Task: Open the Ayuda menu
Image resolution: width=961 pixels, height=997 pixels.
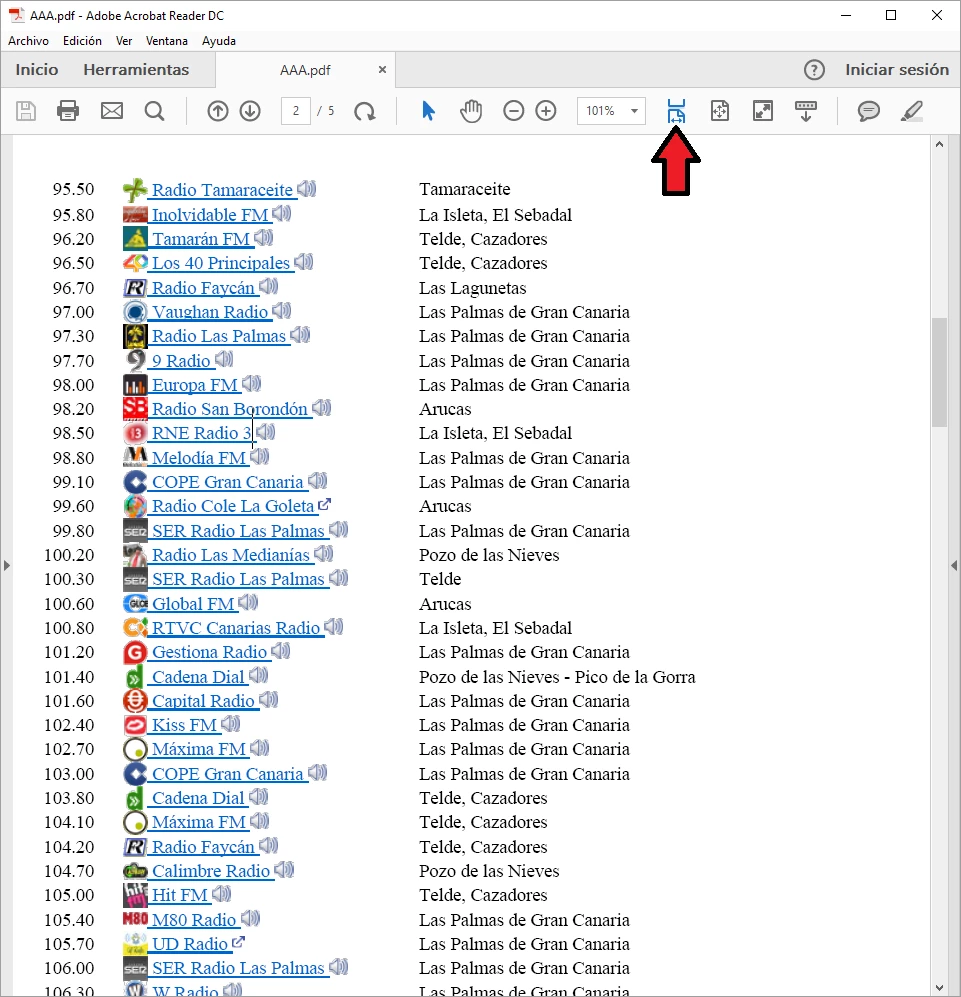Action: [x=219, y=41]
